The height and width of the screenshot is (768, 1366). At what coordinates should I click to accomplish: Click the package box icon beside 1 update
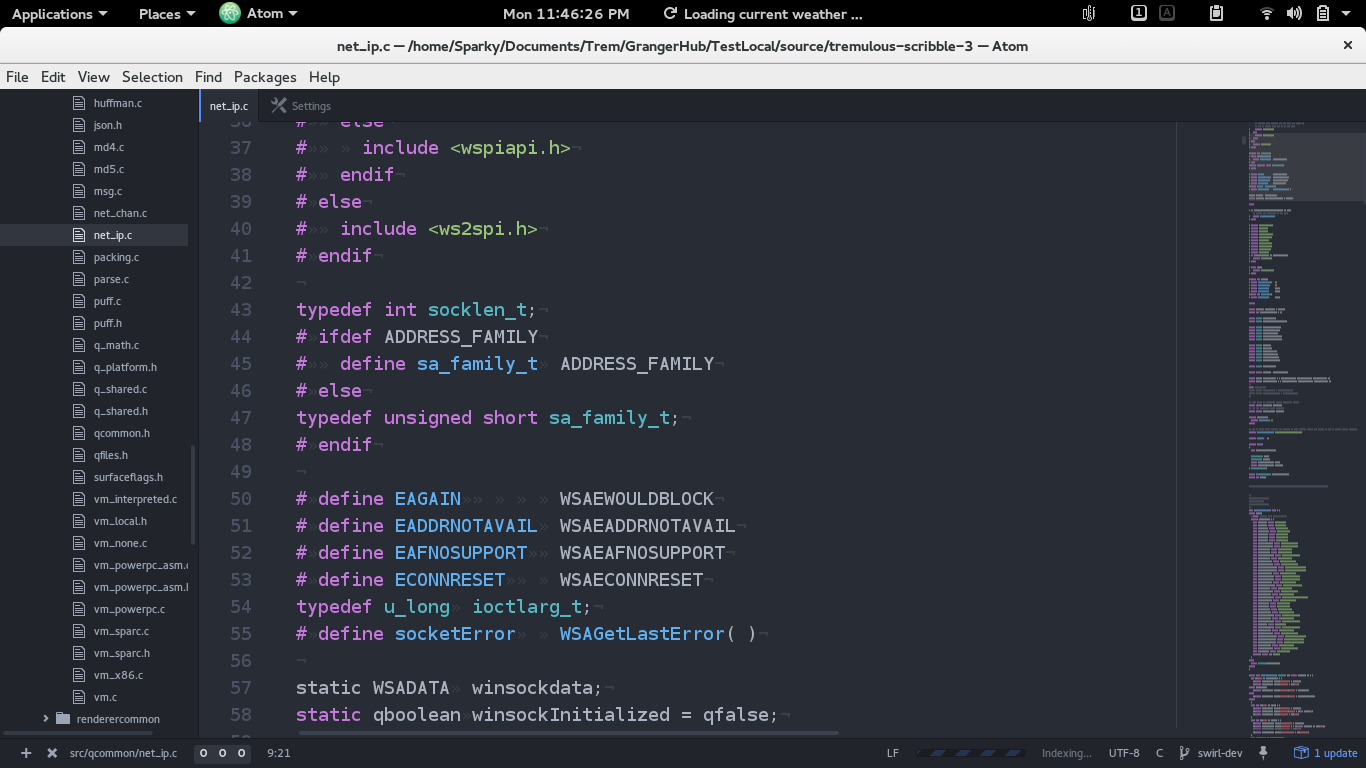coord(1301,753)
